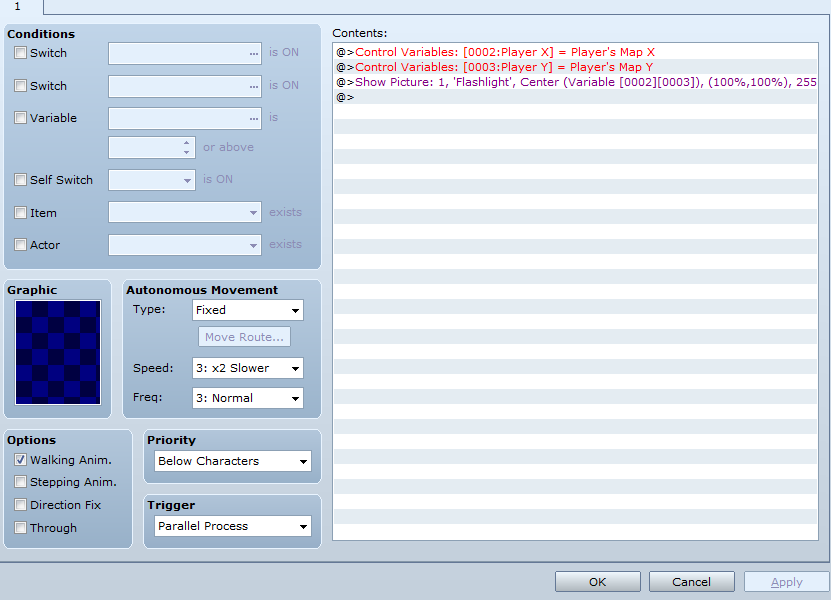Enable the Variable condition checkbox
The image size is (831, 600).
[21, 118]
